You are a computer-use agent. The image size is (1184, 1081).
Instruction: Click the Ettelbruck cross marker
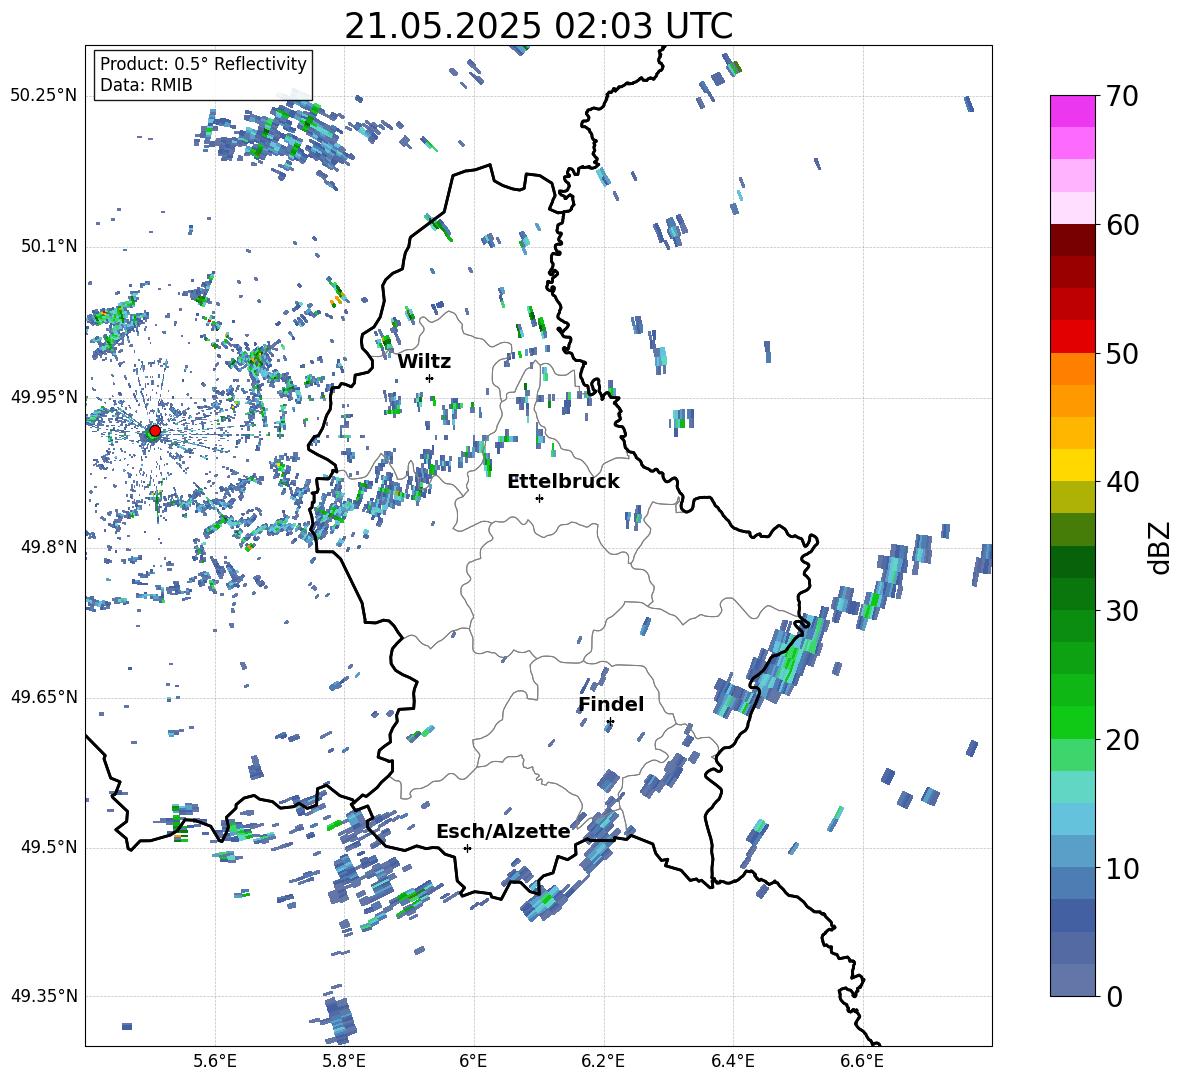coord(539,498)
